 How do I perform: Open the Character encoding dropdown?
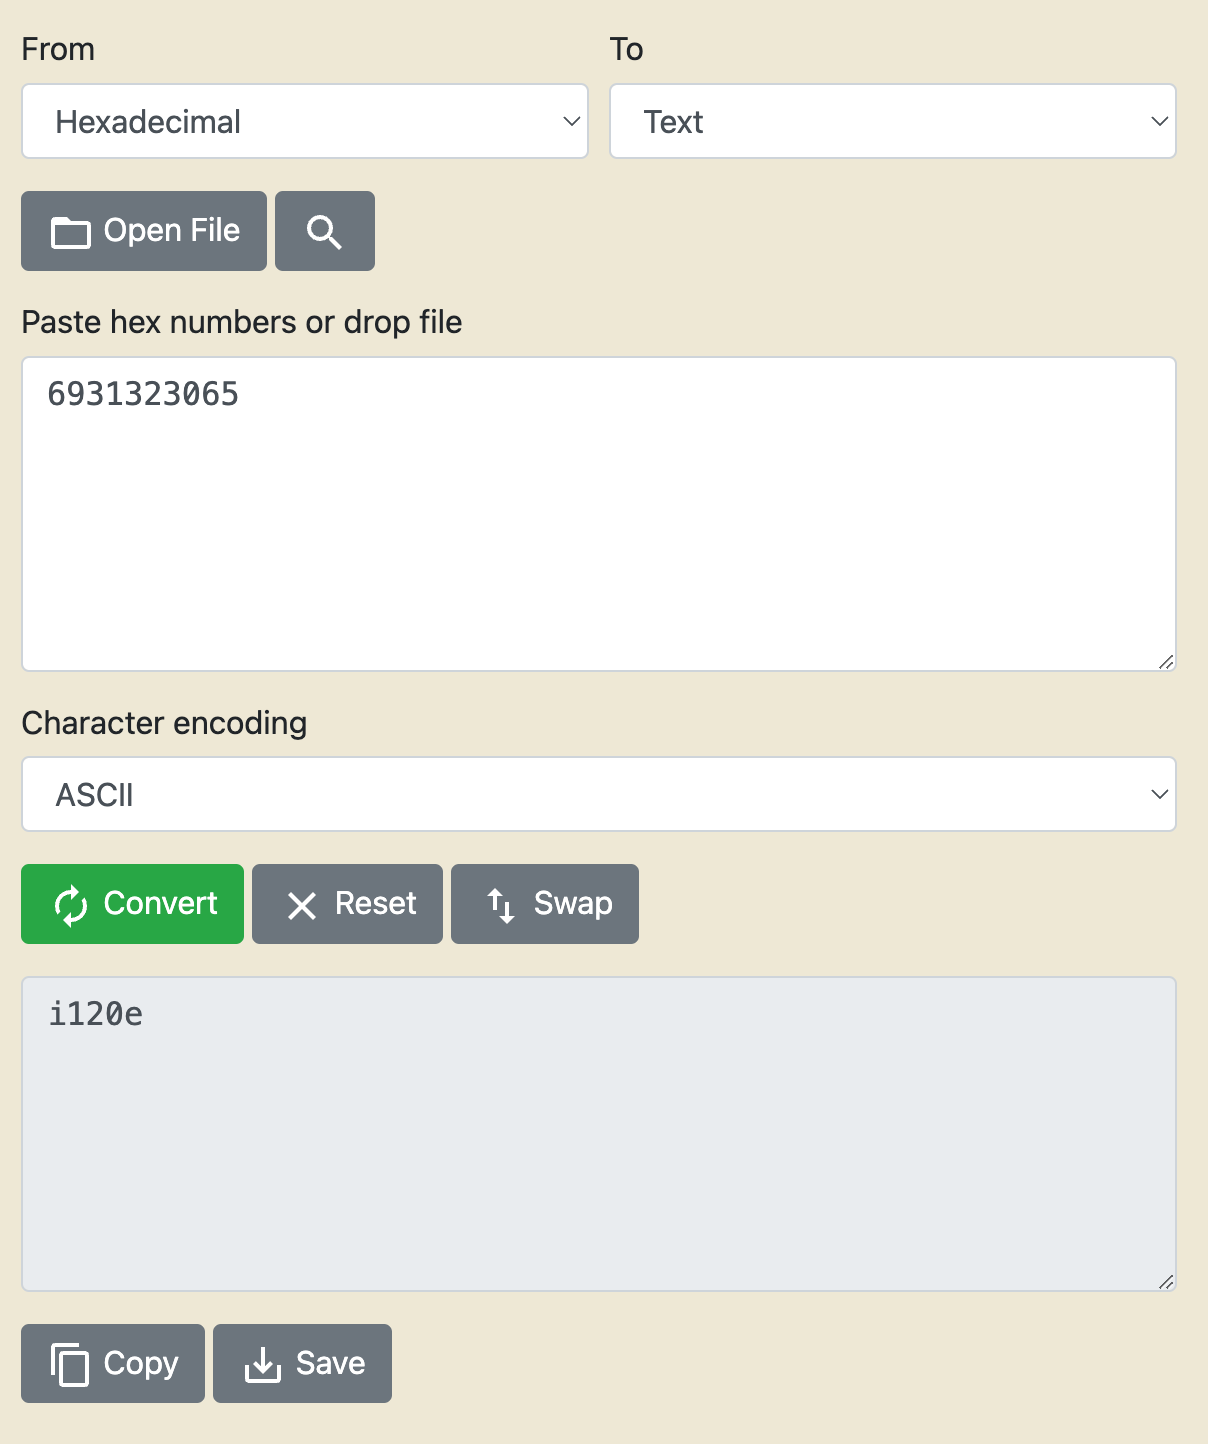pyautogui.click(x=599, y=794)
